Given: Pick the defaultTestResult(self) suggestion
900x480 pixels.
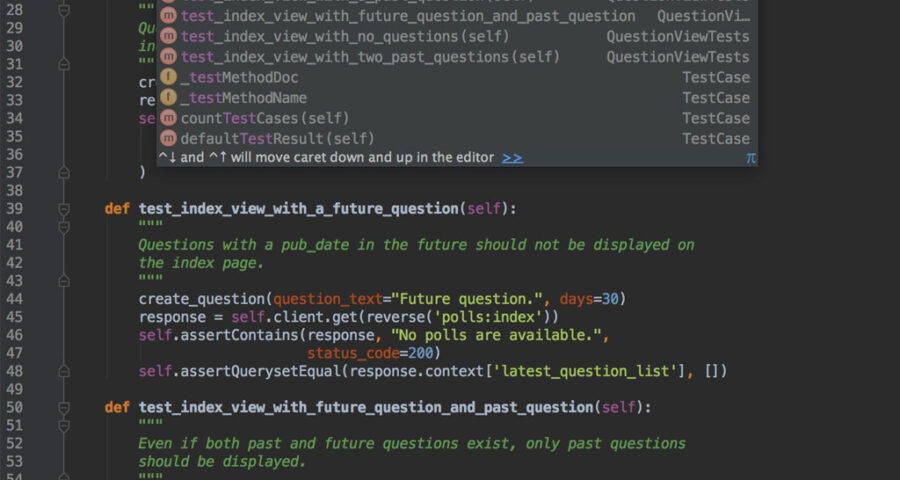Looking at the screenshot, I should click(x=457, y=138).
